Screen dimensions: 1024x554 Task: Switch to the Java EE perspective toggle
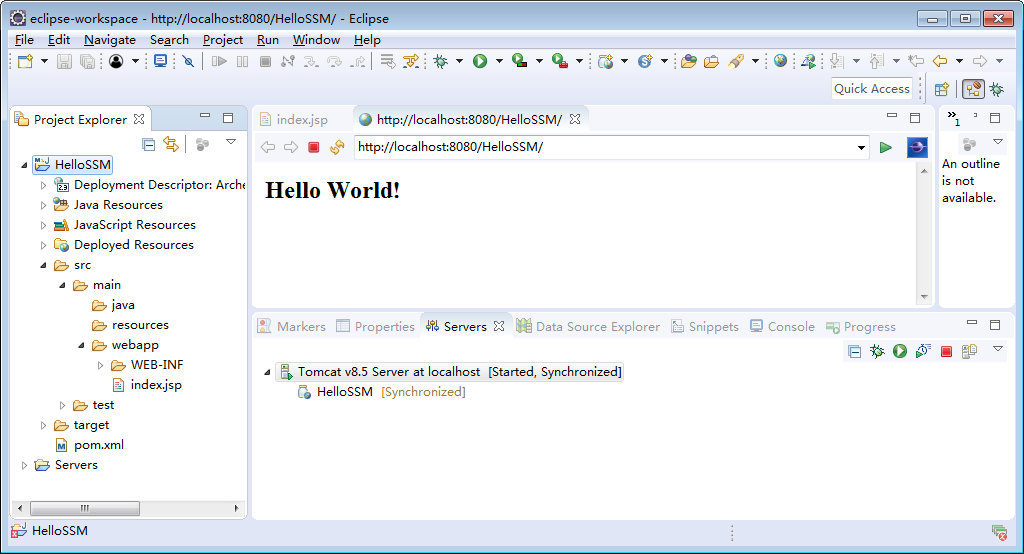pos(972,89)
